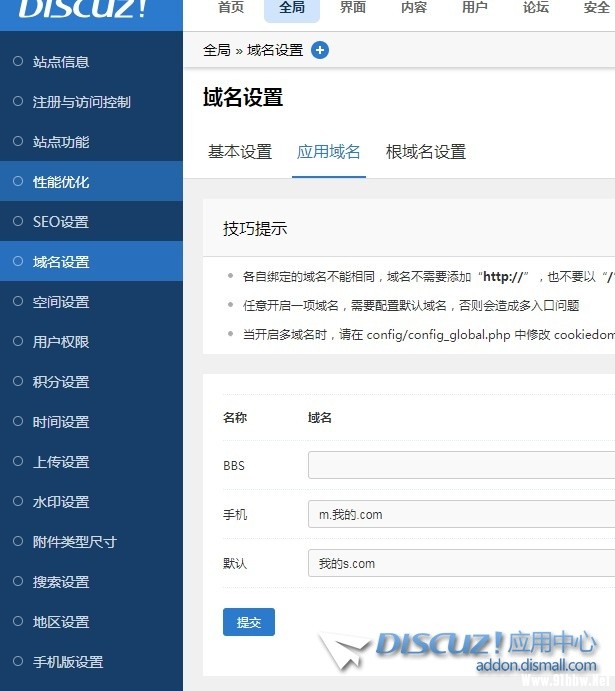Select 注册与访问控制 sidebar item
The height and width of the screenshot is (691, 615).
81,102
